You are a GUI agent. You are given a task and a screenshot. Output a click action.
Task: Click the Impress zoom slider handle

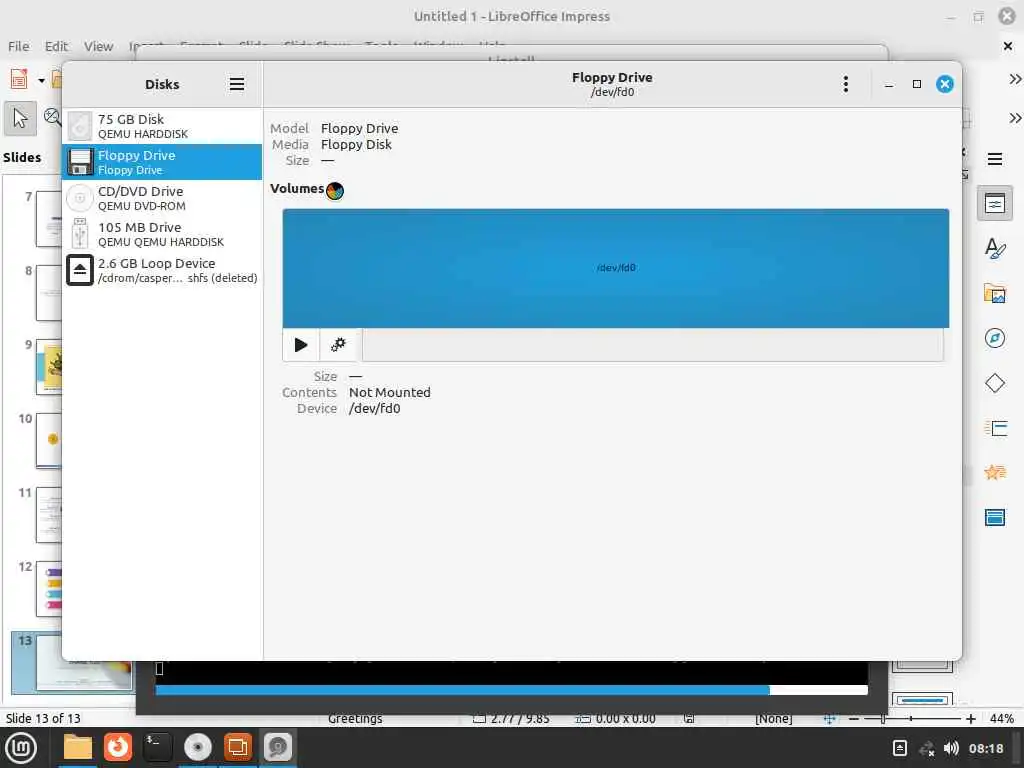(x=883, y=719)
